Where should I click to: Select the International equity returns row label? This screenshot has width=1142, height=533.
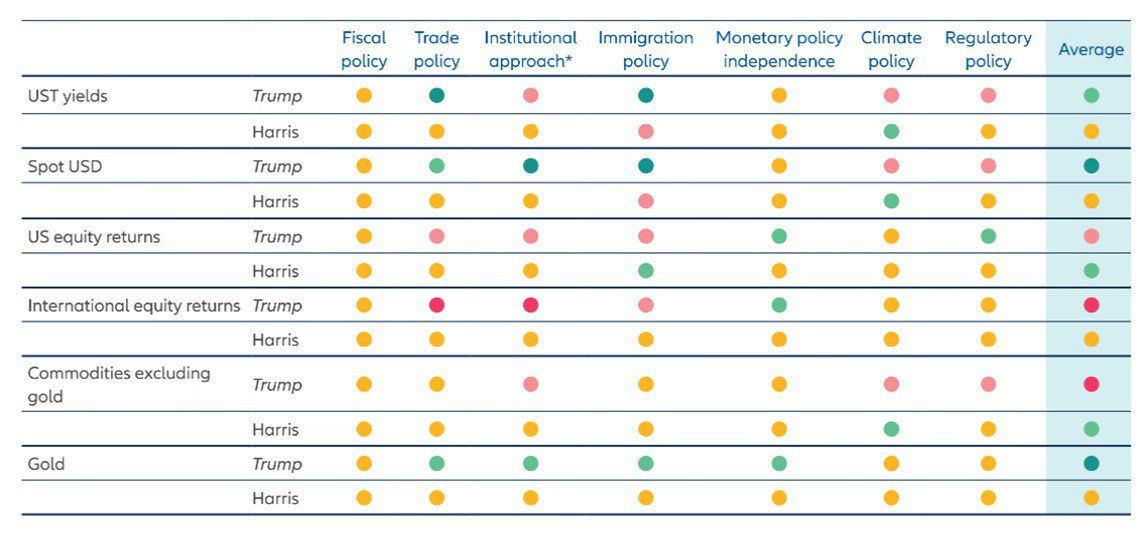coord(134,305)
